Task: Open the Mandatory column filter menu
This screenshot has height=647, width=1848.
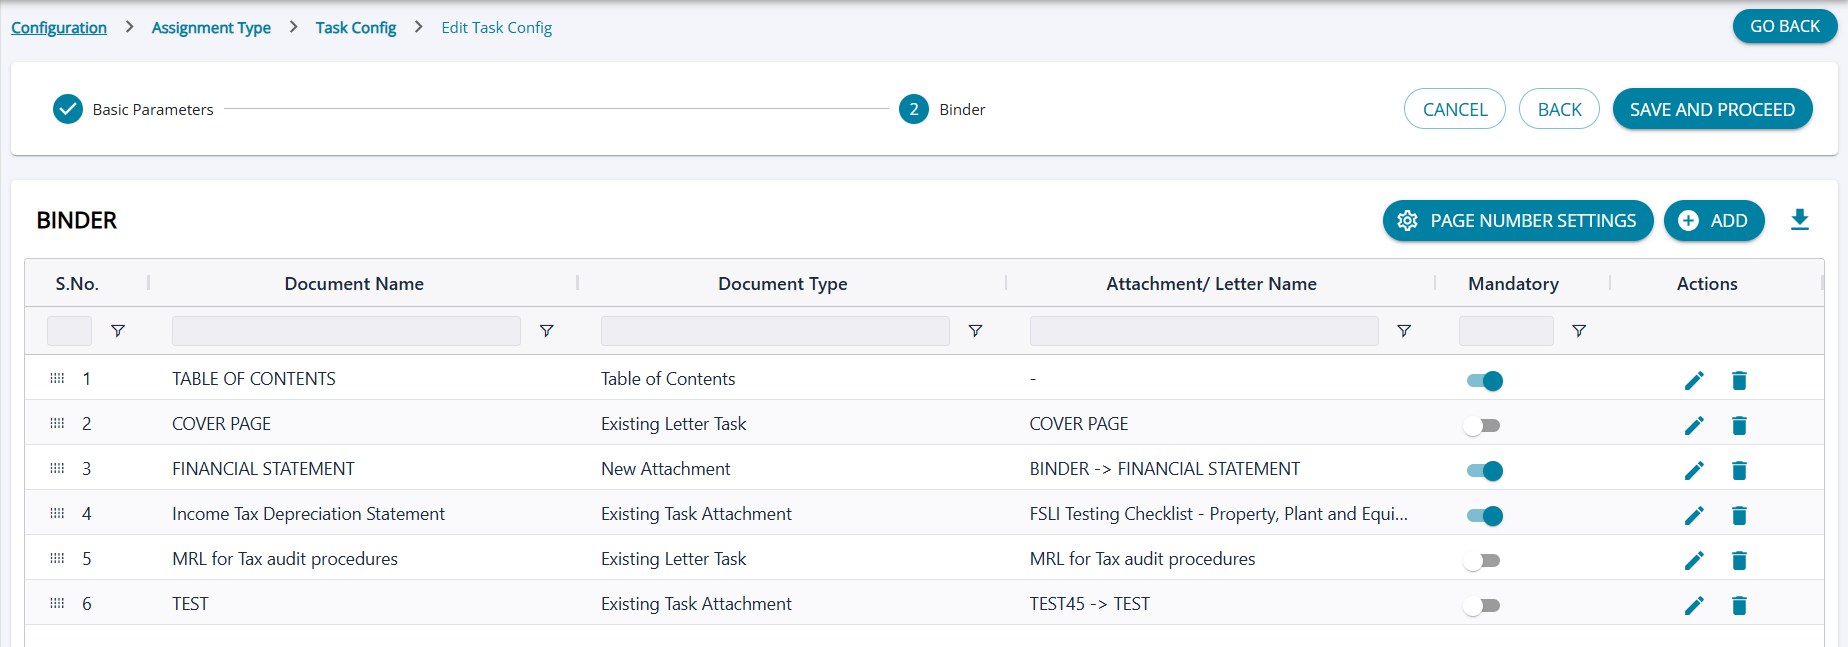Action: point(1579,331)
